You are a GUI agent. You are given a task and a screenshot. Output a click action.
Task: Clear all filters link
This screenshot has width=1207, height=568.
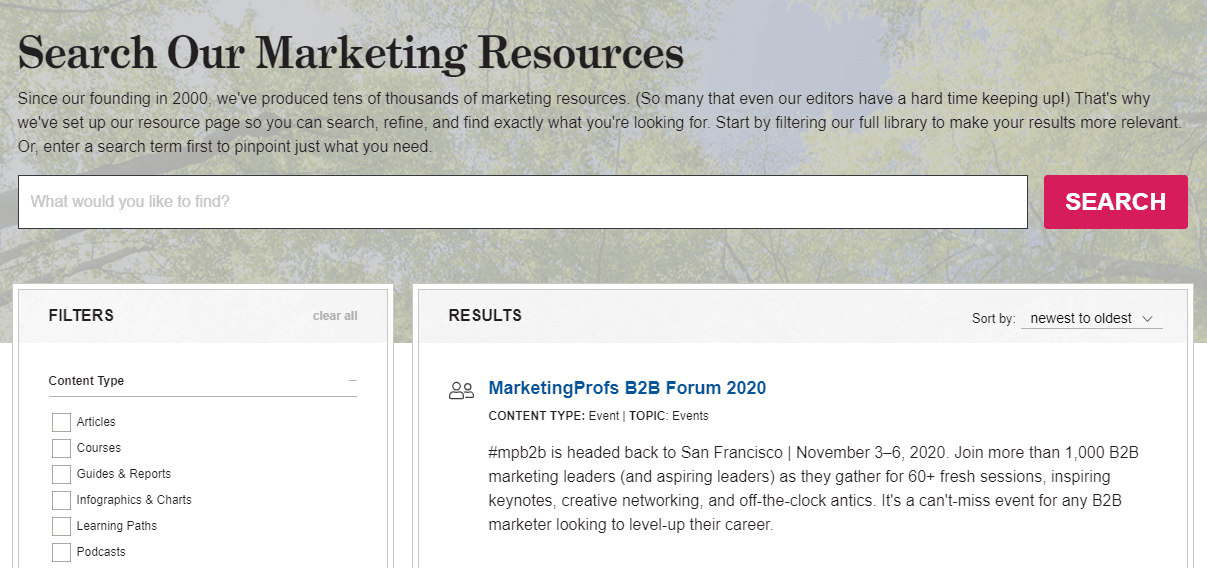(335, 316)
